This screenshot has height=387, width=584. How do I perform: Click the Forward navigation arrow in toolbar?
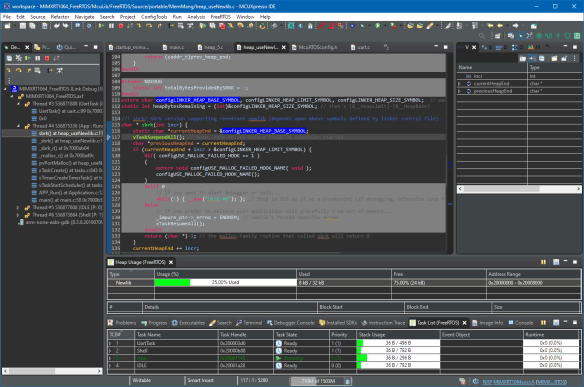[515, 26]
